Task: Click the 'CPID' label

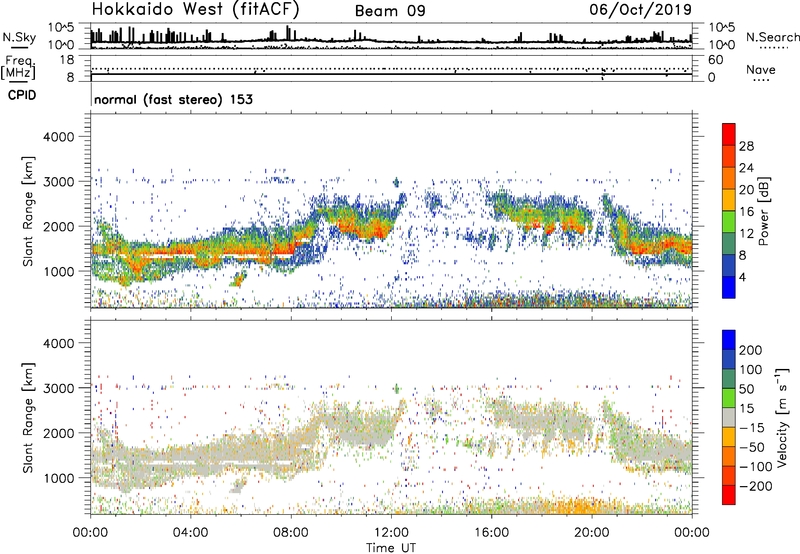Action: [x=21, y=95]
